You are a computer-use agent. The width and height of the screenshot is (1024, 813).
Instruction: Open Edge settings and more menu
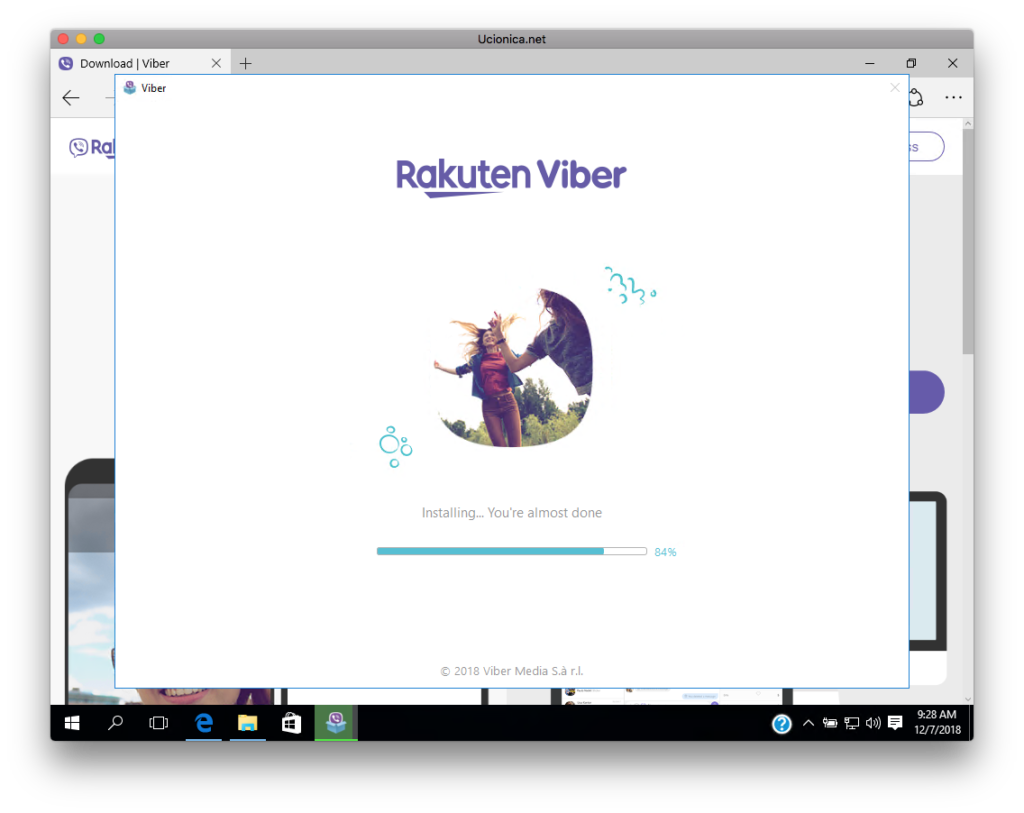(953, 97)
